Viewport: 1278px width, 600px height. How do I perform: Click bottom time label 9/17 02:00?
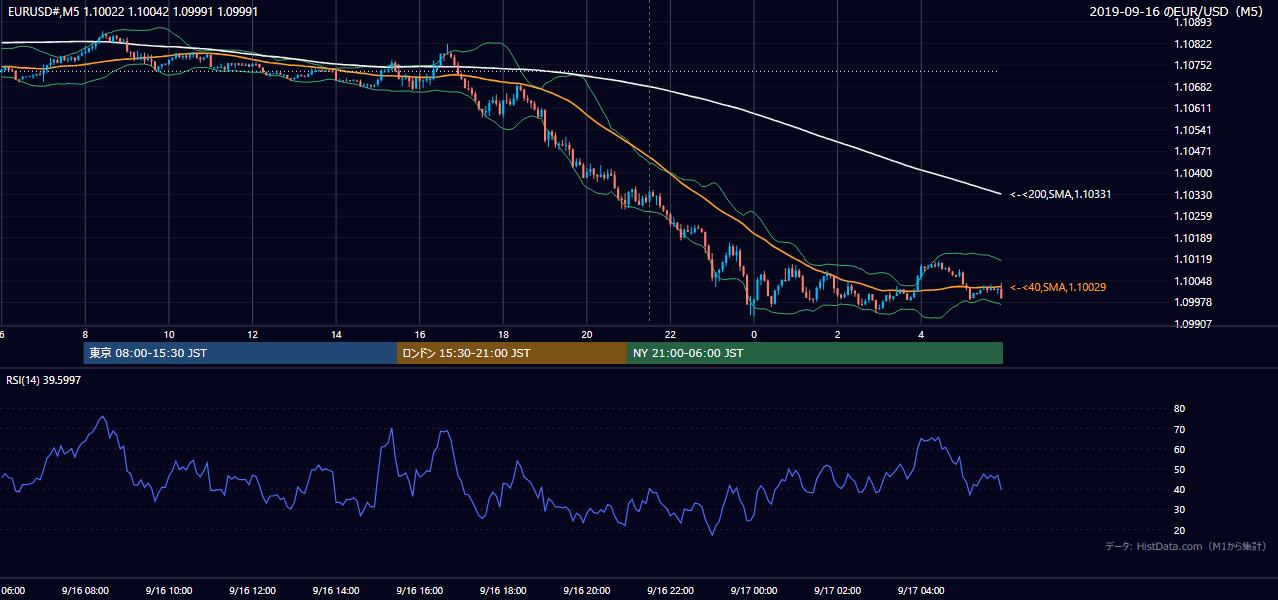coord(838,590)
